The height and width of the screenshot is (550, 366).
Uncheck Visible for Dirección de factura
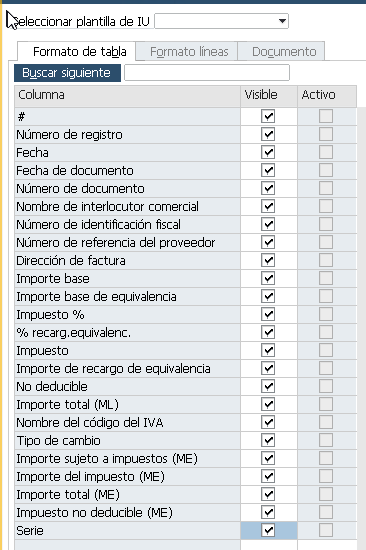[x=268, y=261]
